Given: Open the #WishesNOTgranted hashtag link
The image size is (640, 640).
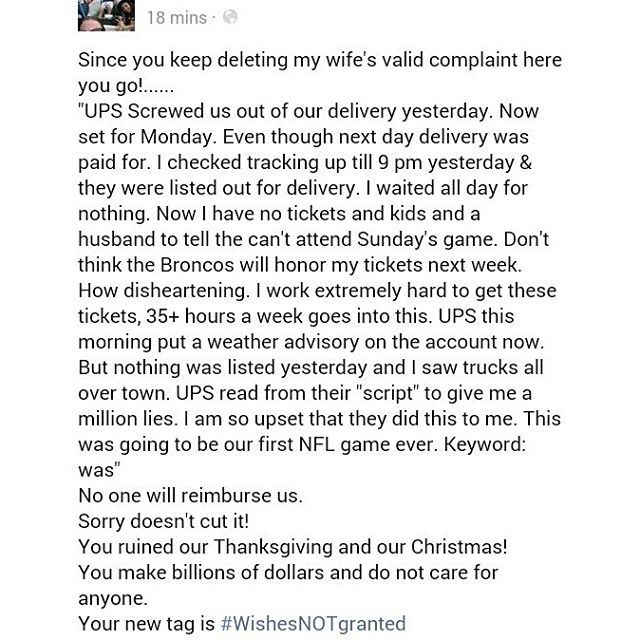Looking at the screenshot, I should 313,624.
